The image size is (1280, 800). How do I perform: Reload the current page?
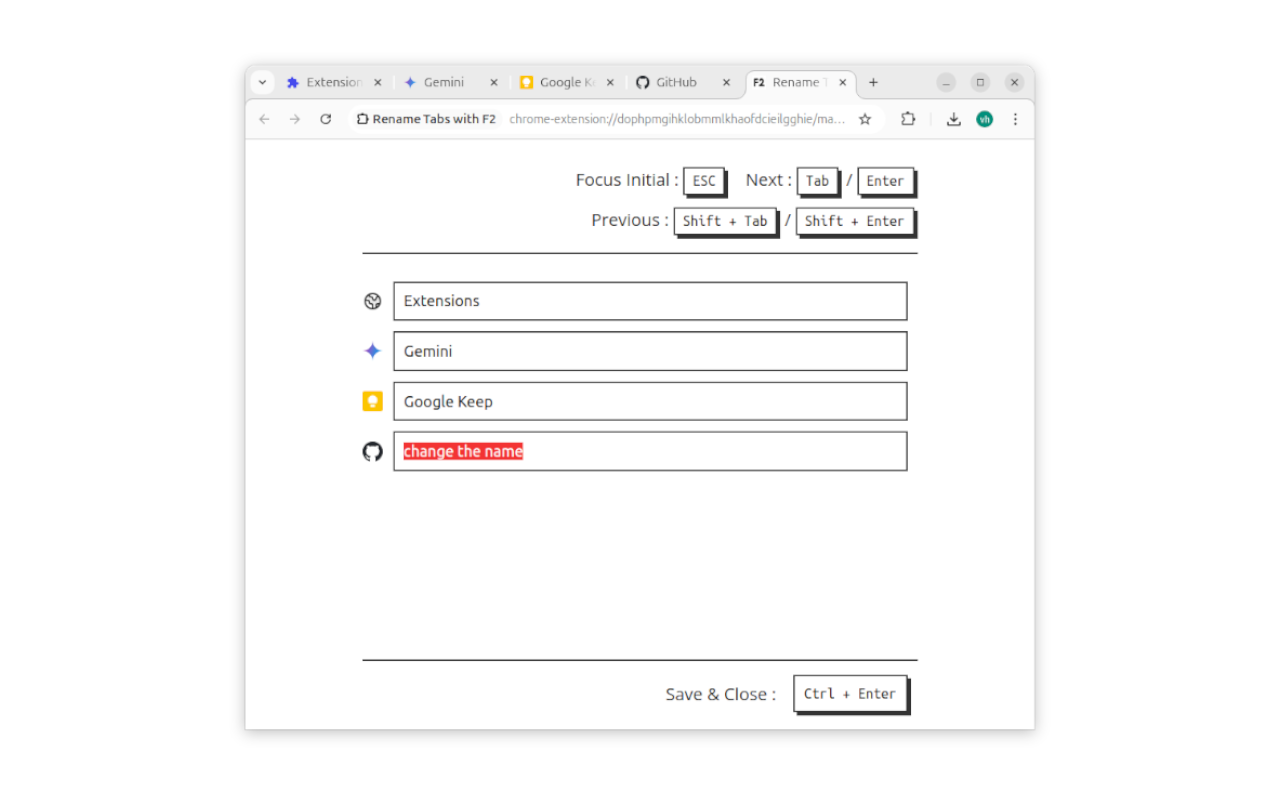point(325,119)
